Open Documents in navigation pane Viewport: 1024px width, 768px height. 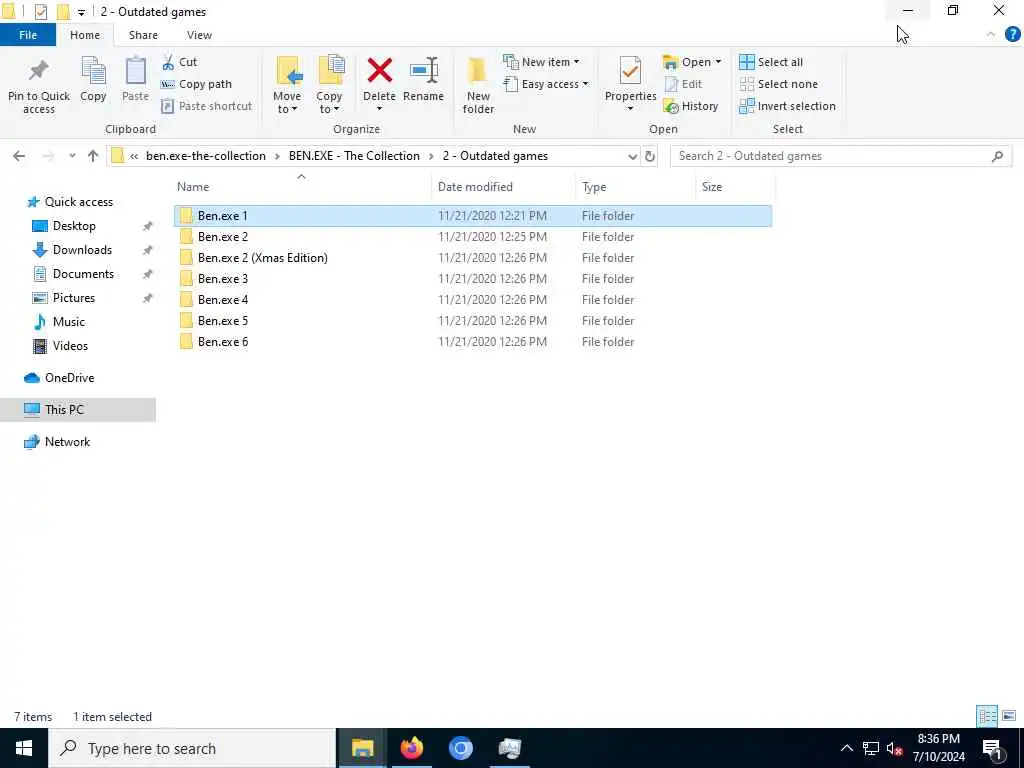83,274
